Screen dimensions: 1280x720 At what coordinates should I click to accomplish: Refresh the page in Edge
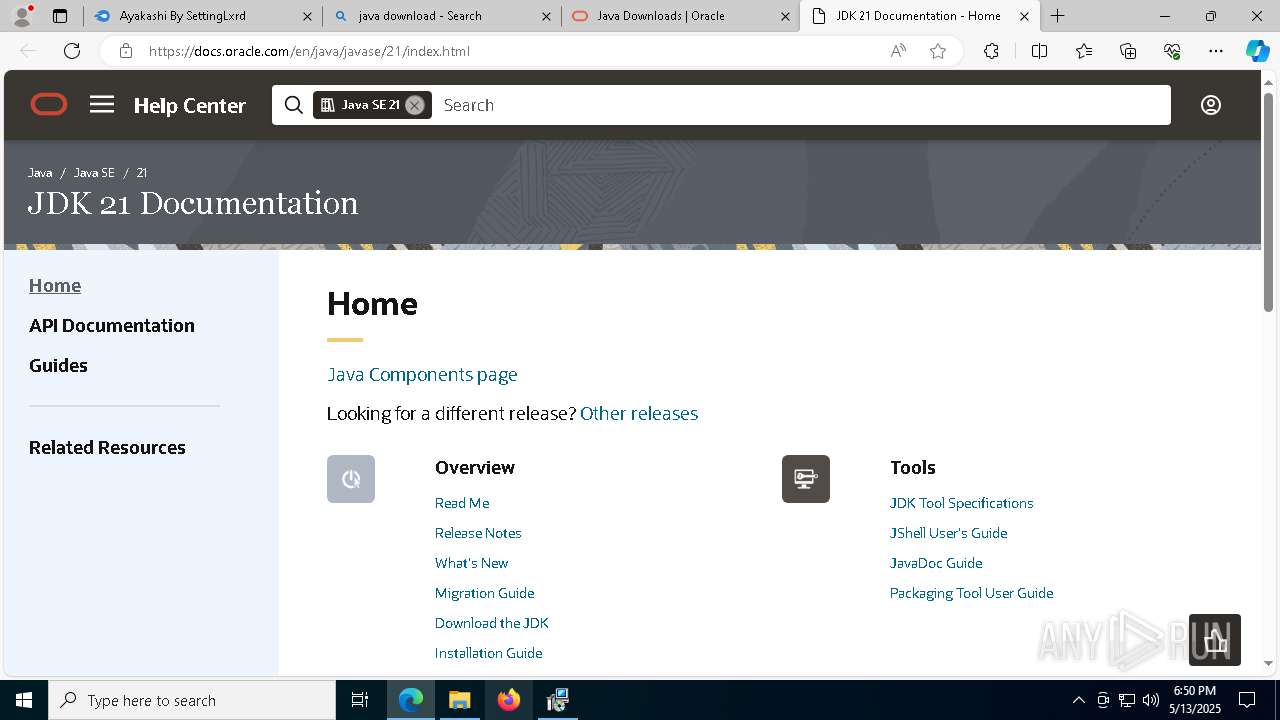tap(72, 51)
